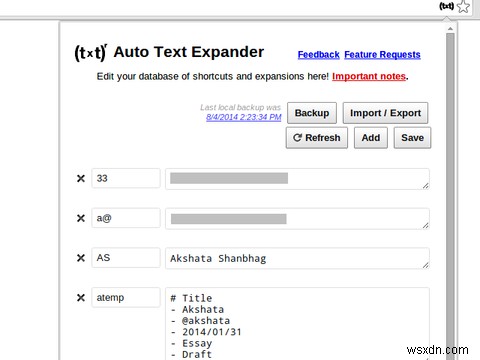Delete the a@ shortcut row

(81, 218)
